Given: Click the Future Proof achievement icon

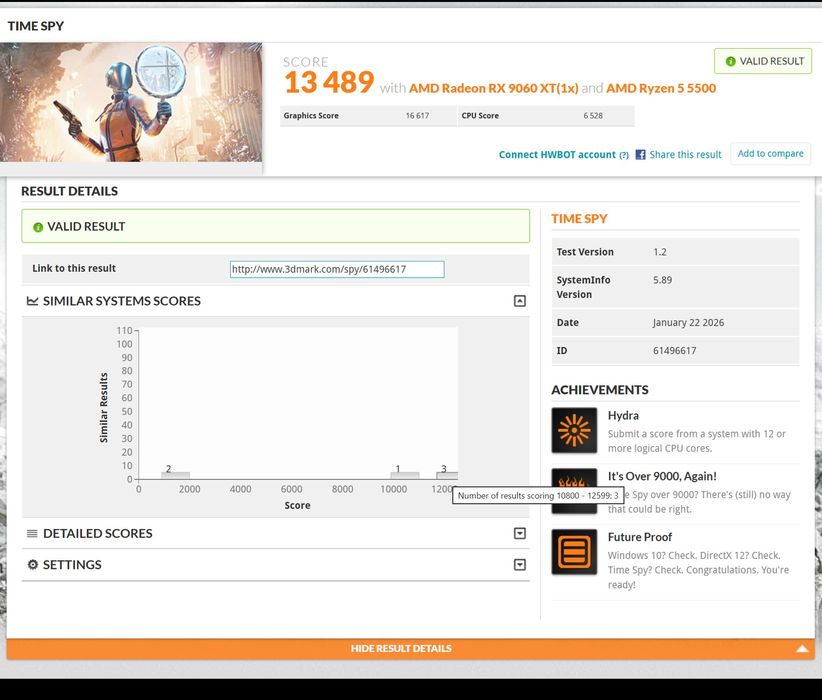Looking at the screenshot, I should [x=574, y=552].
